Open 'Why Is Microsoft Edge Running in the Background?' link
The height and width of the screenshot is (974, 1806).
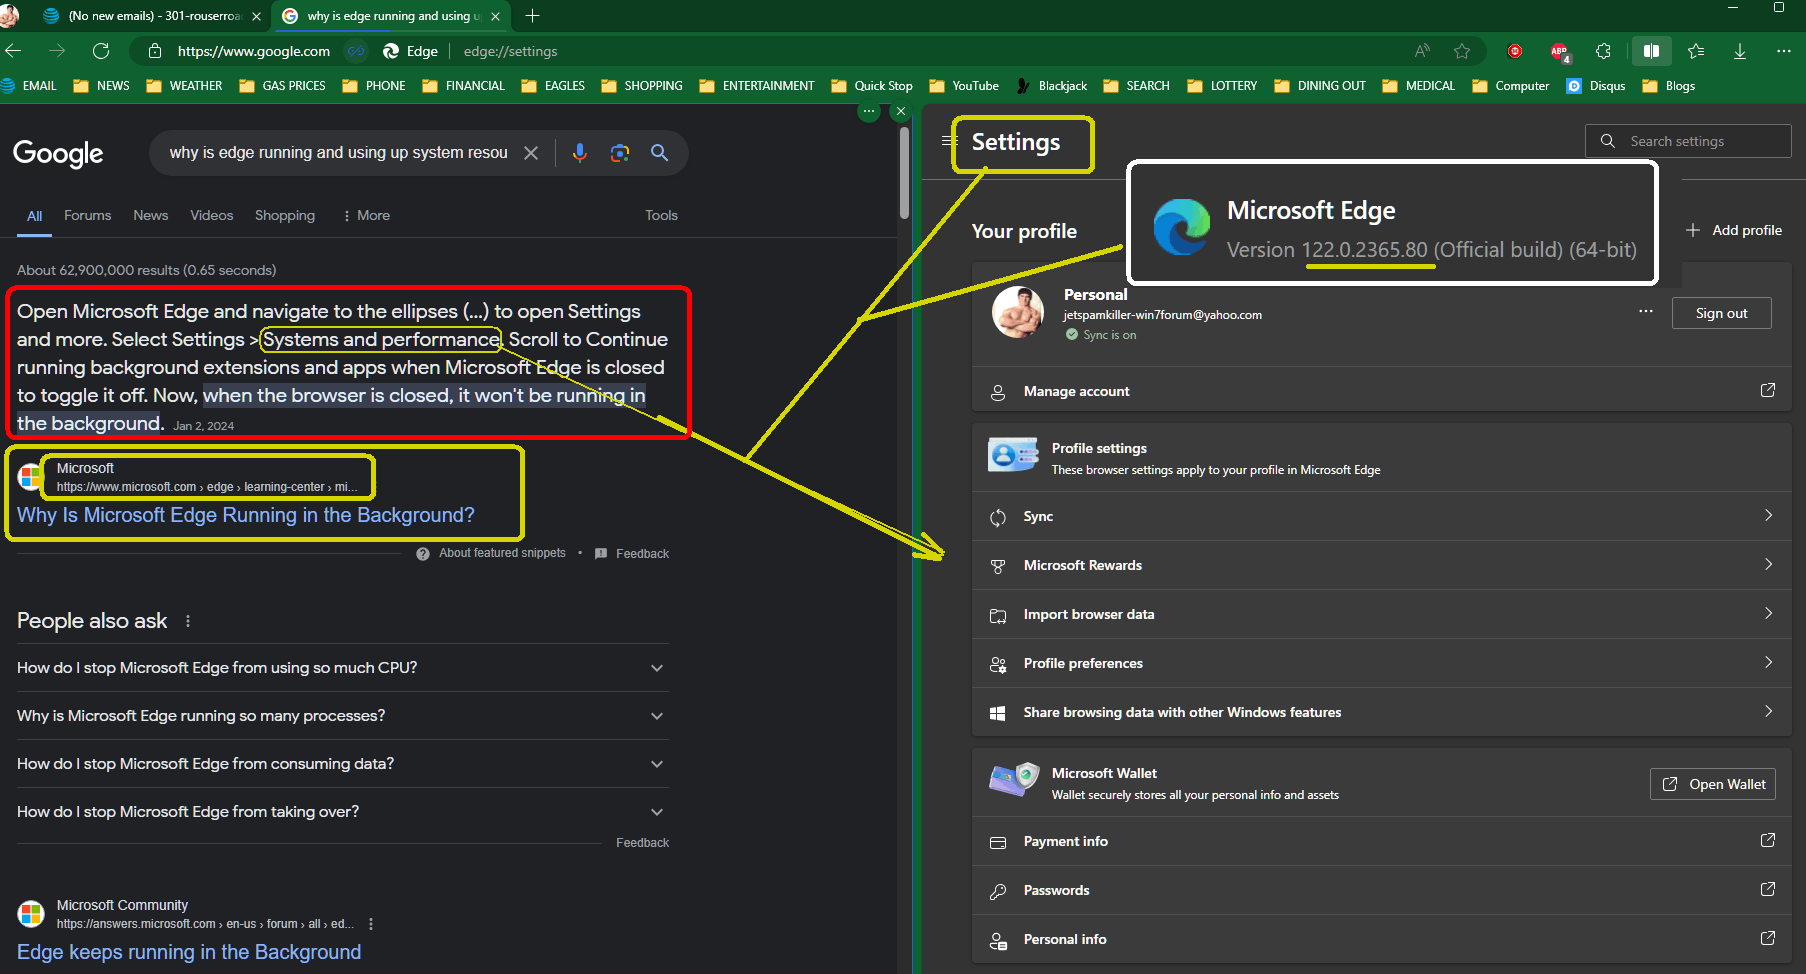(246, 515)
